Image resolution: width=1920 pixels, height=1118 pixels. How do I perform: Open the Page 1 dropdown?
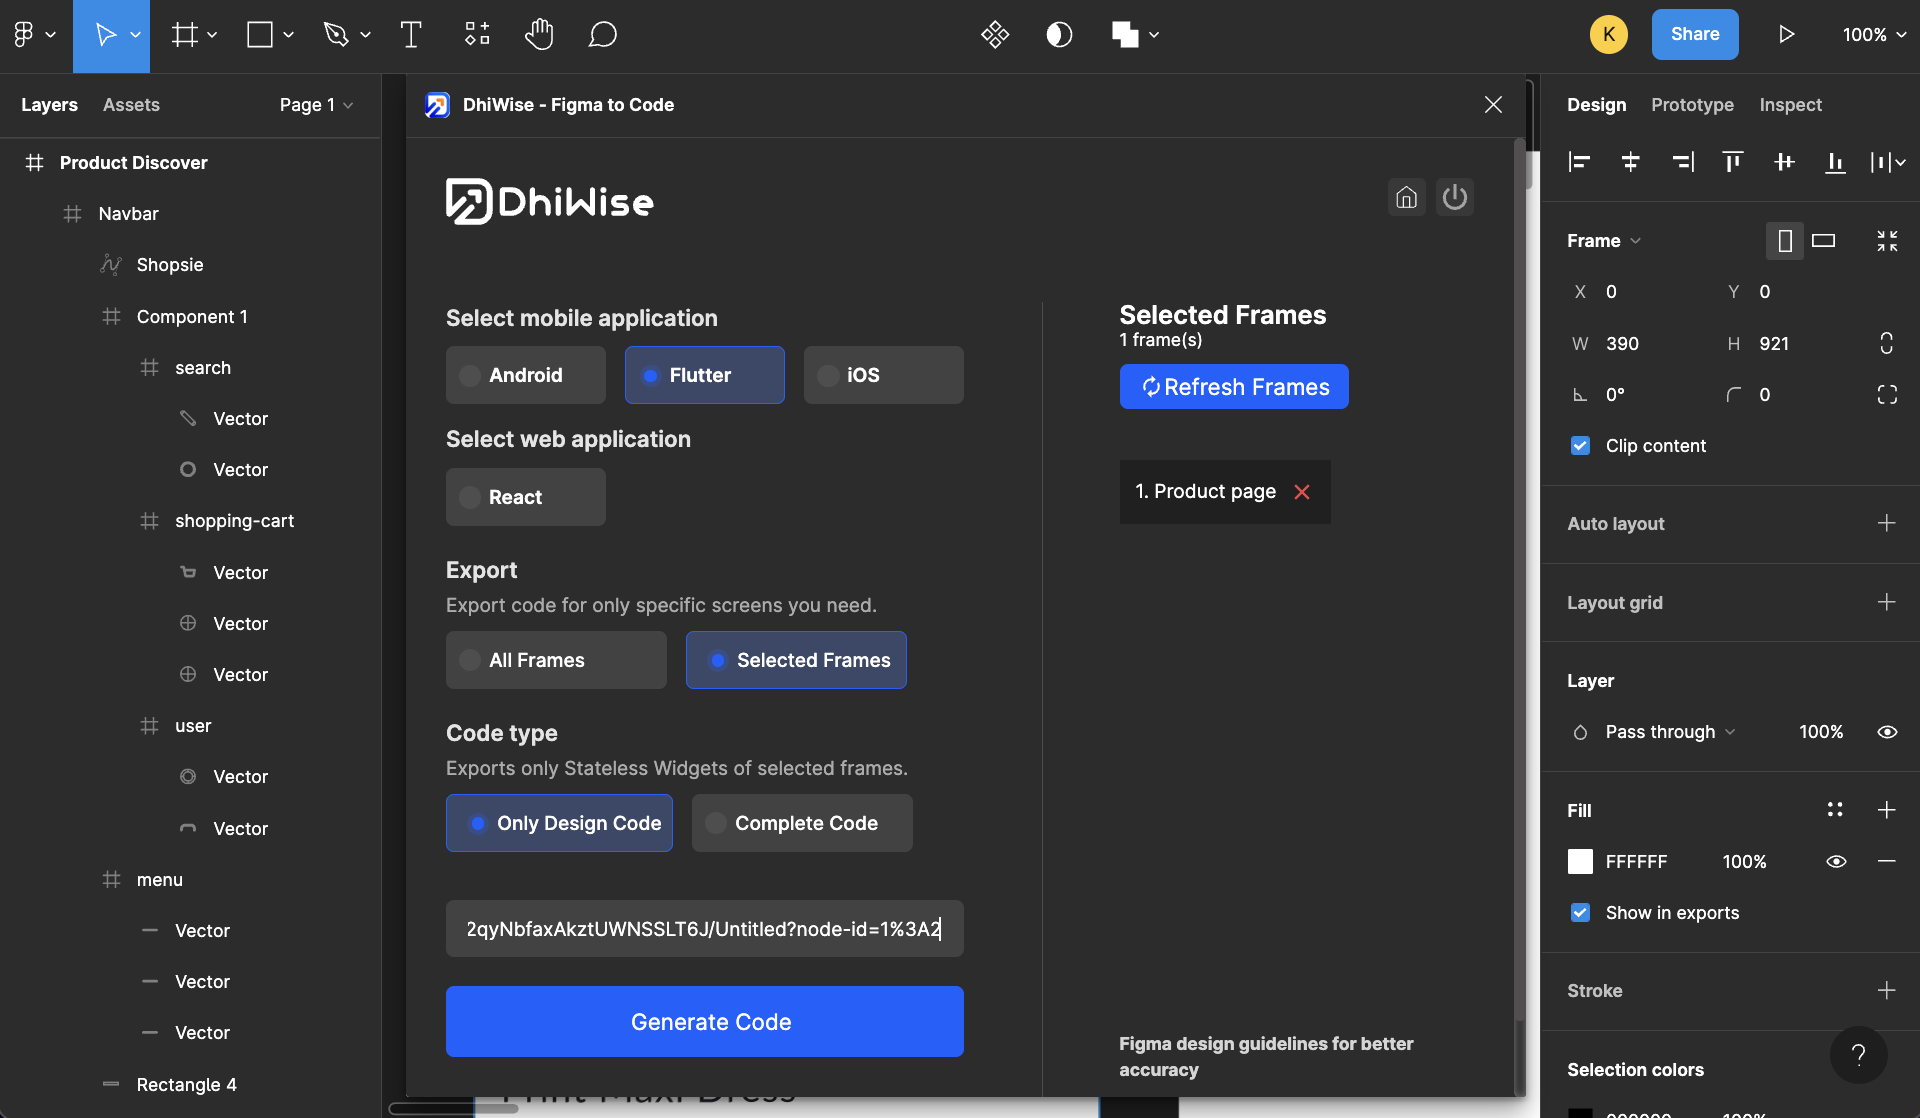pos(316,105)
